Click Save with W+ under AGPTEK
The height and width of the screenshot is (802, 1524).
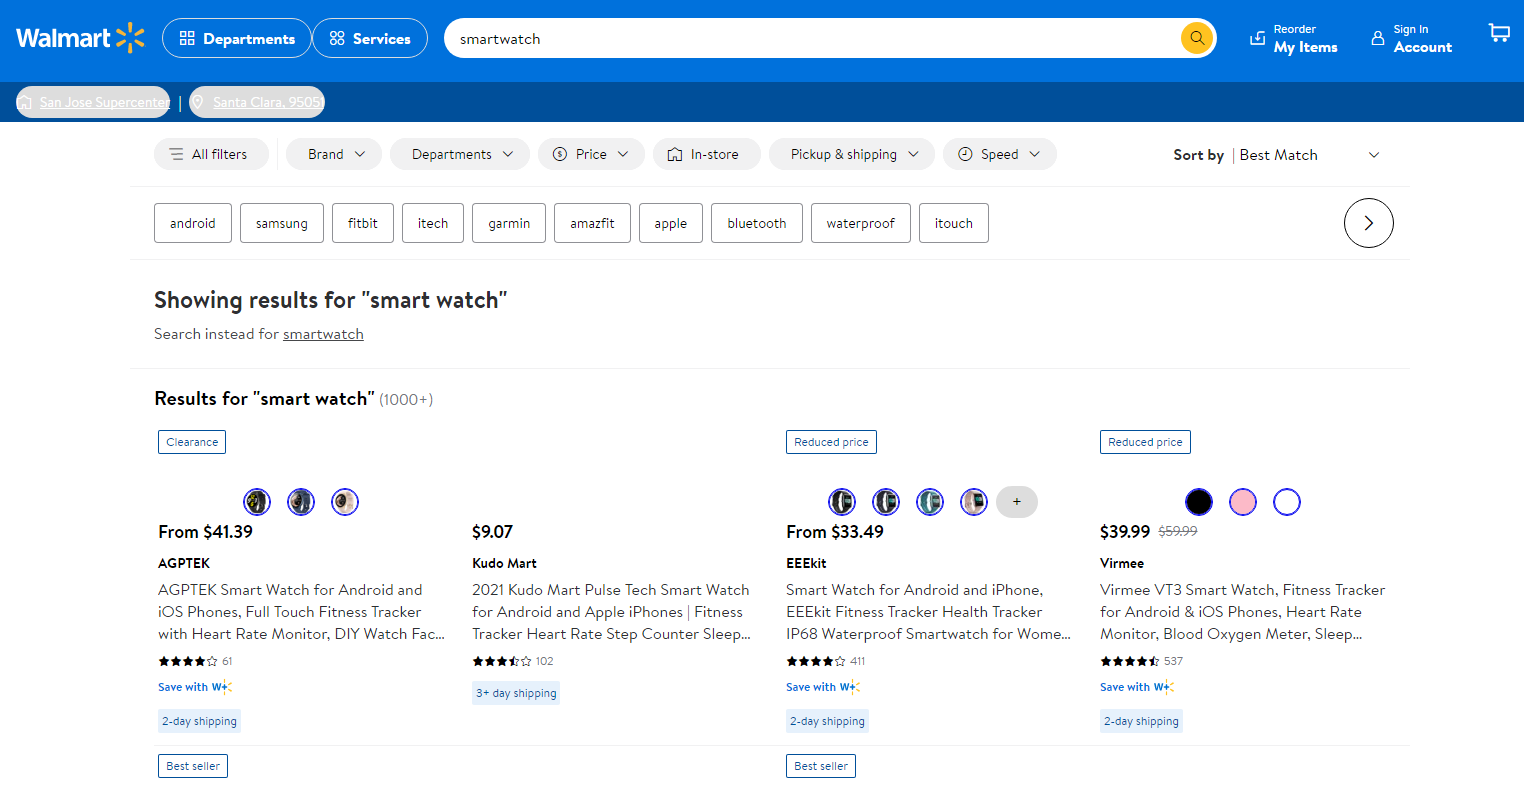(195, 687)
